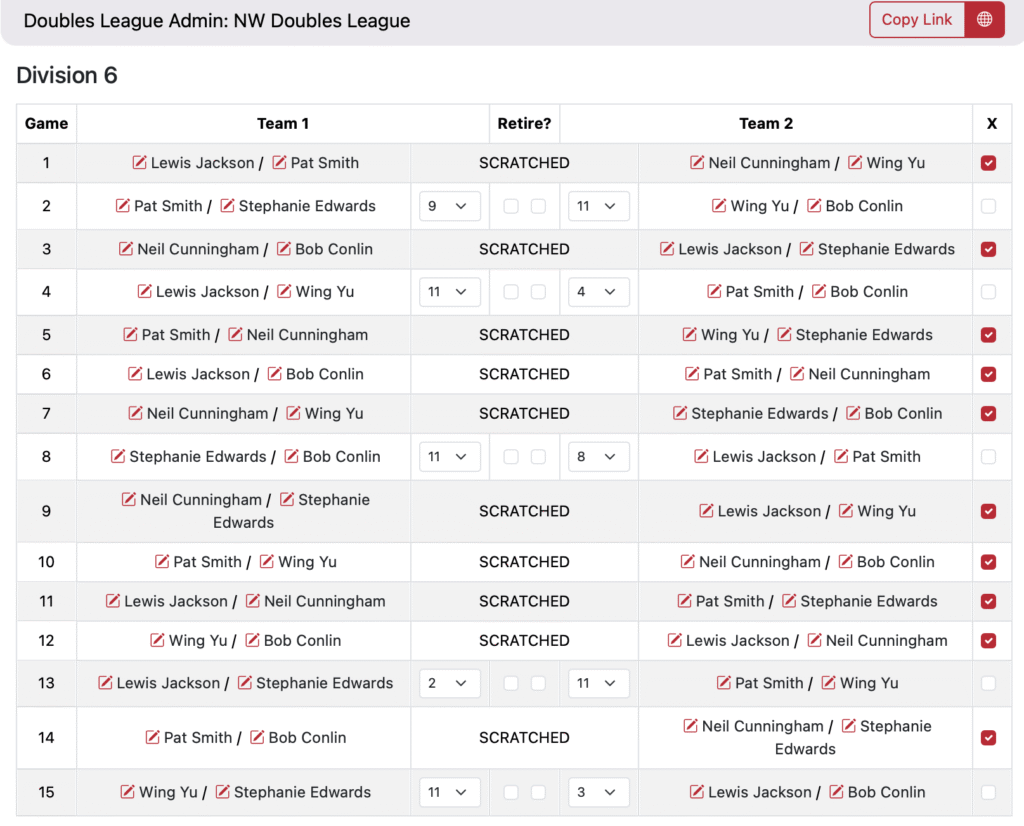Open game 15 Team 2 score dropdown showing 3
The width and height of the screenshot is (1024, 826).
[598, 791]
